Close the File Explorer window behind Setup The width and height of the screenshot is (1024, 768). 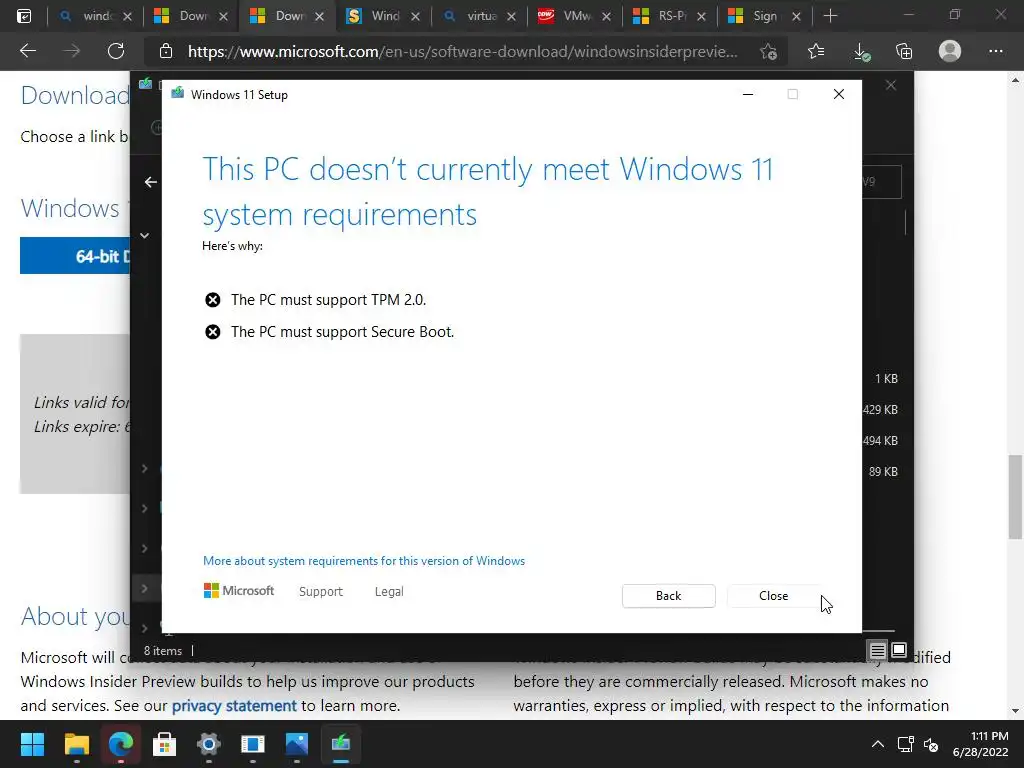pos(891,86)
